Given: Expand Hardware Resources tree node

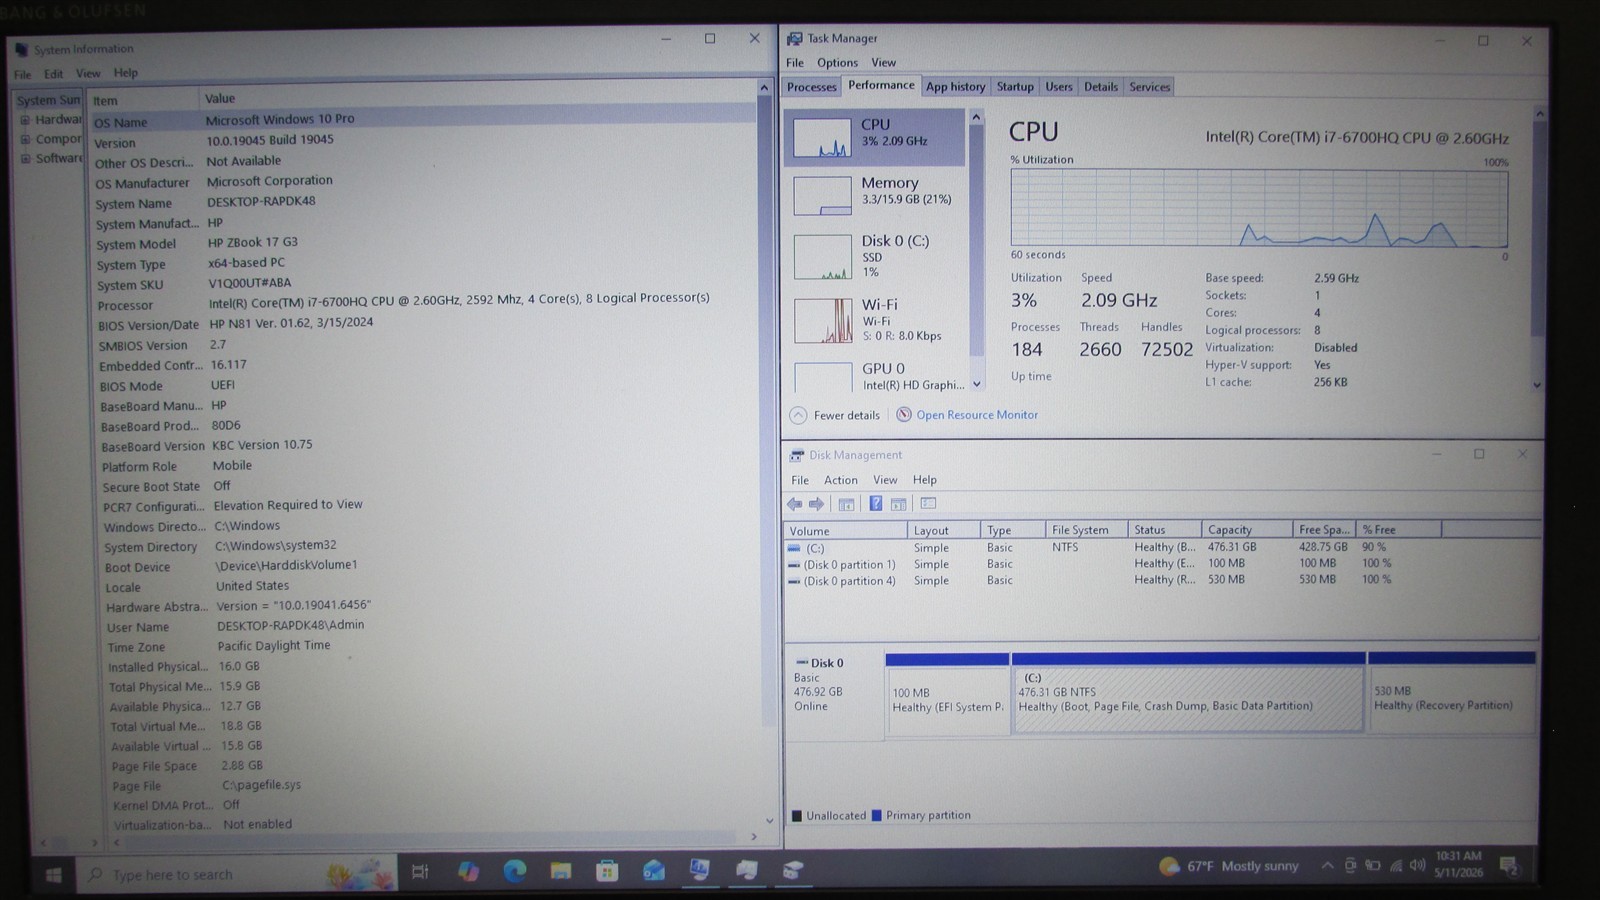Looking at the screenshot, I should (x=24, y=120).
